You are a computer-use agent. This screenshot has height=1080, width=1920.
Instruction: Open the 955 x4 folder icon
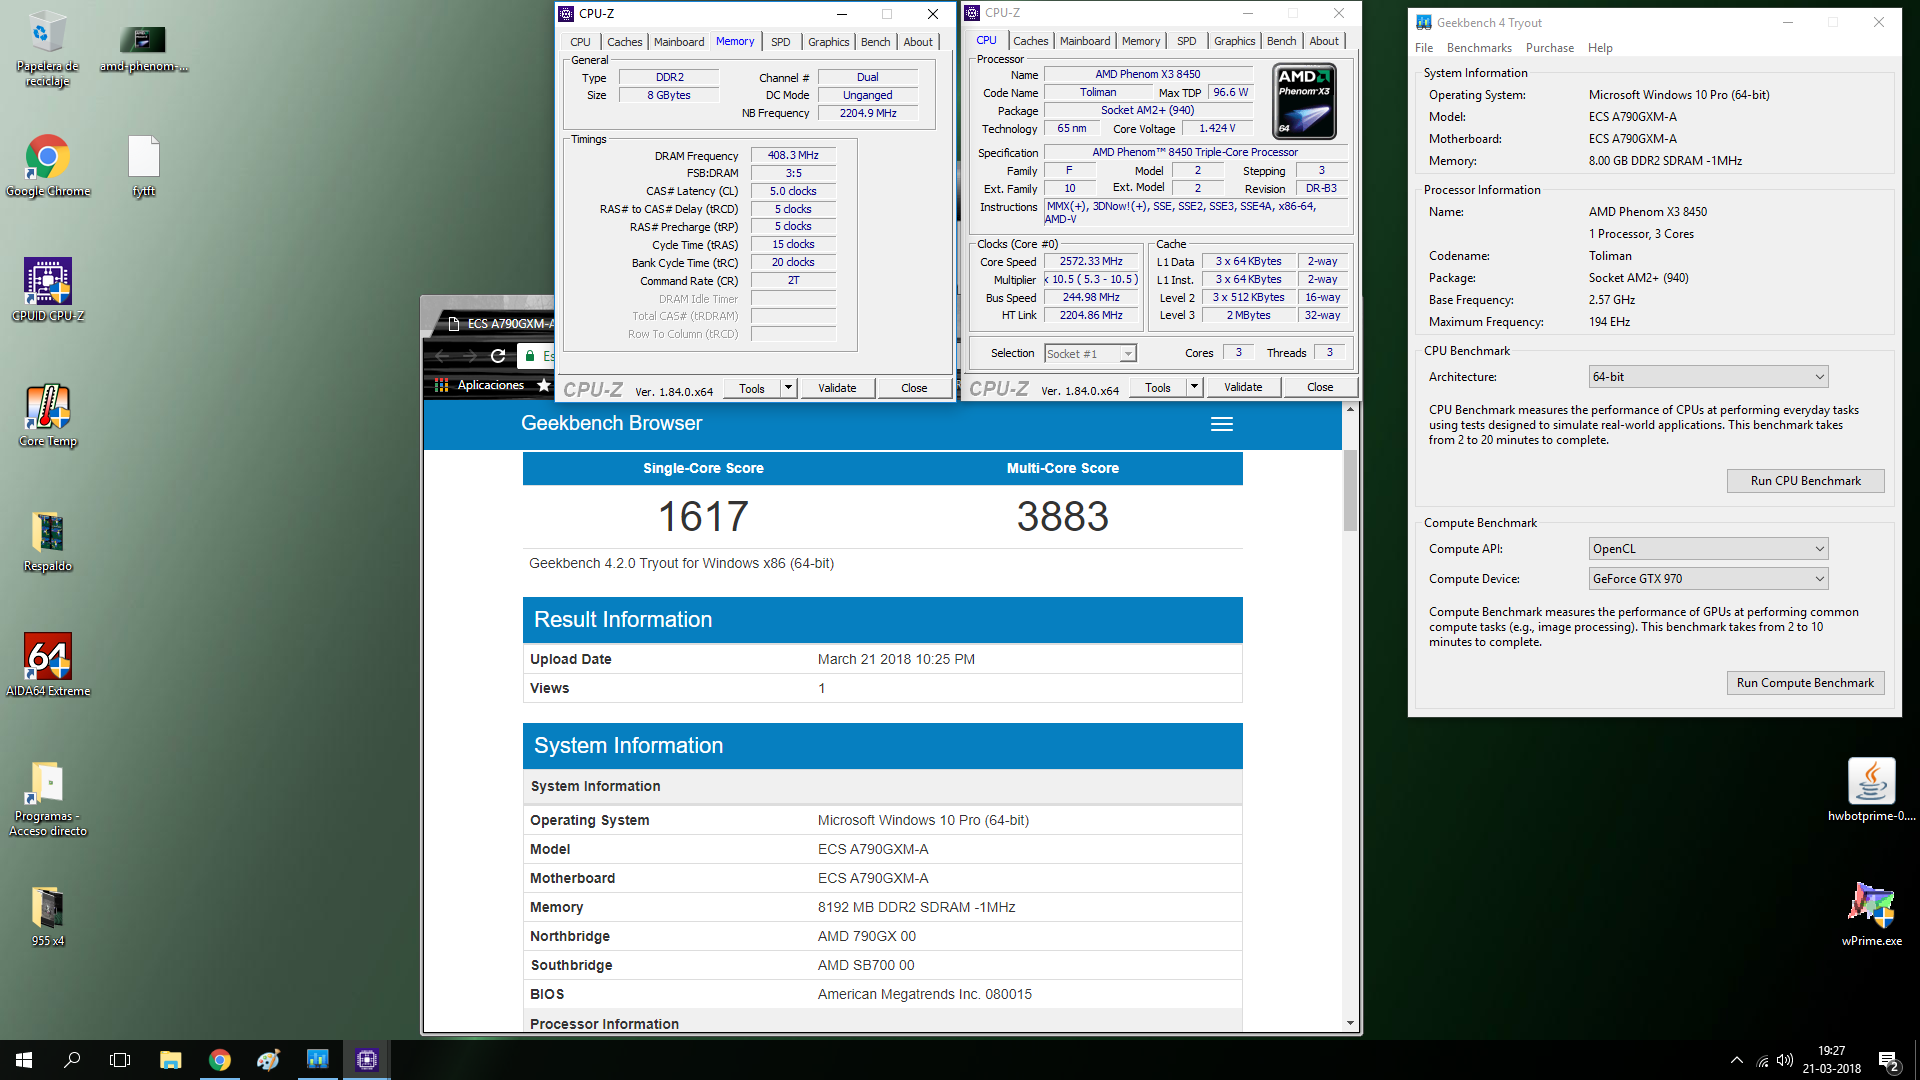pos(47,916)
